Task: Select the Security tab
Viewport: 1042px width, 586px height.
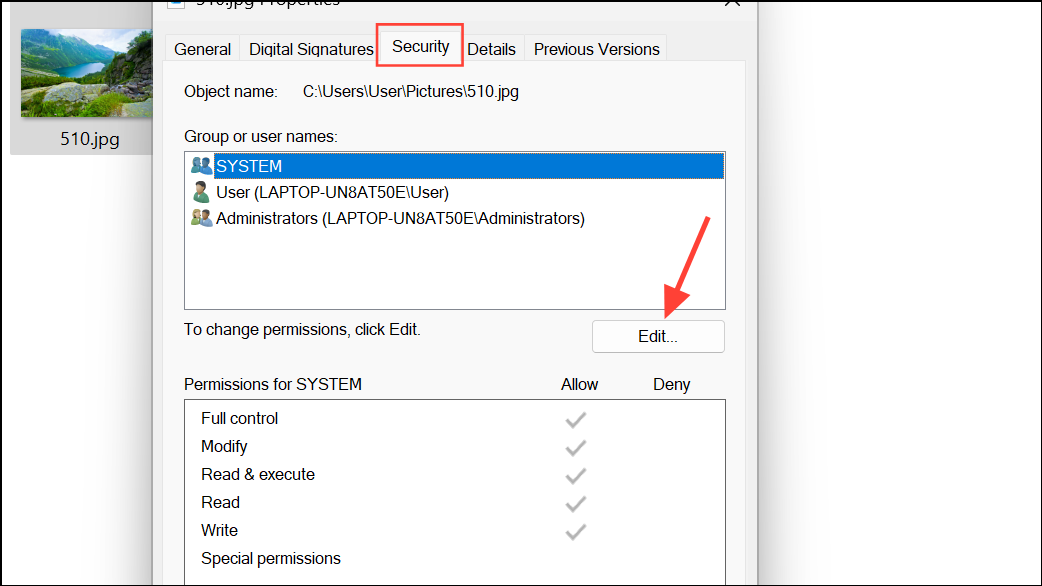Action: pyautogui.click(x=420, y=46)
